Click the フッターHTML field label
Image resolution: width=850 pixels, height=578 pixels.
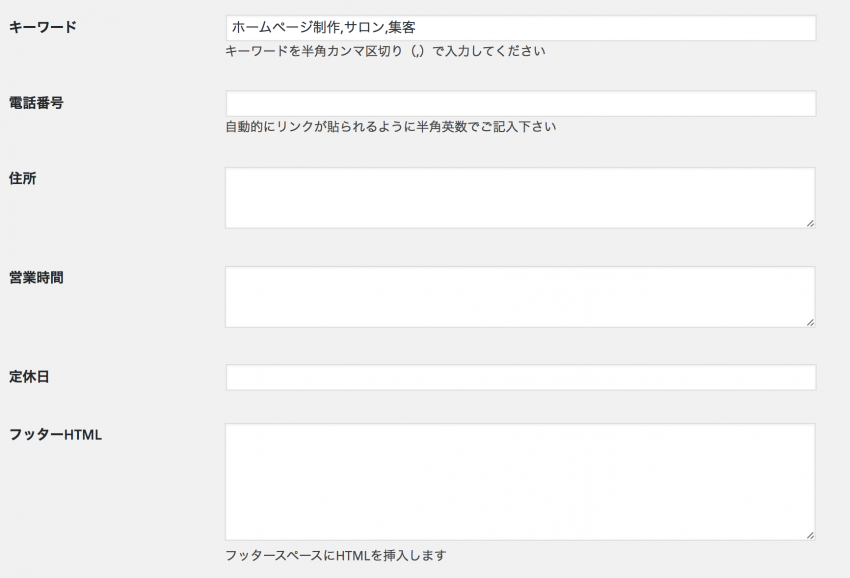tap(55, 435)
